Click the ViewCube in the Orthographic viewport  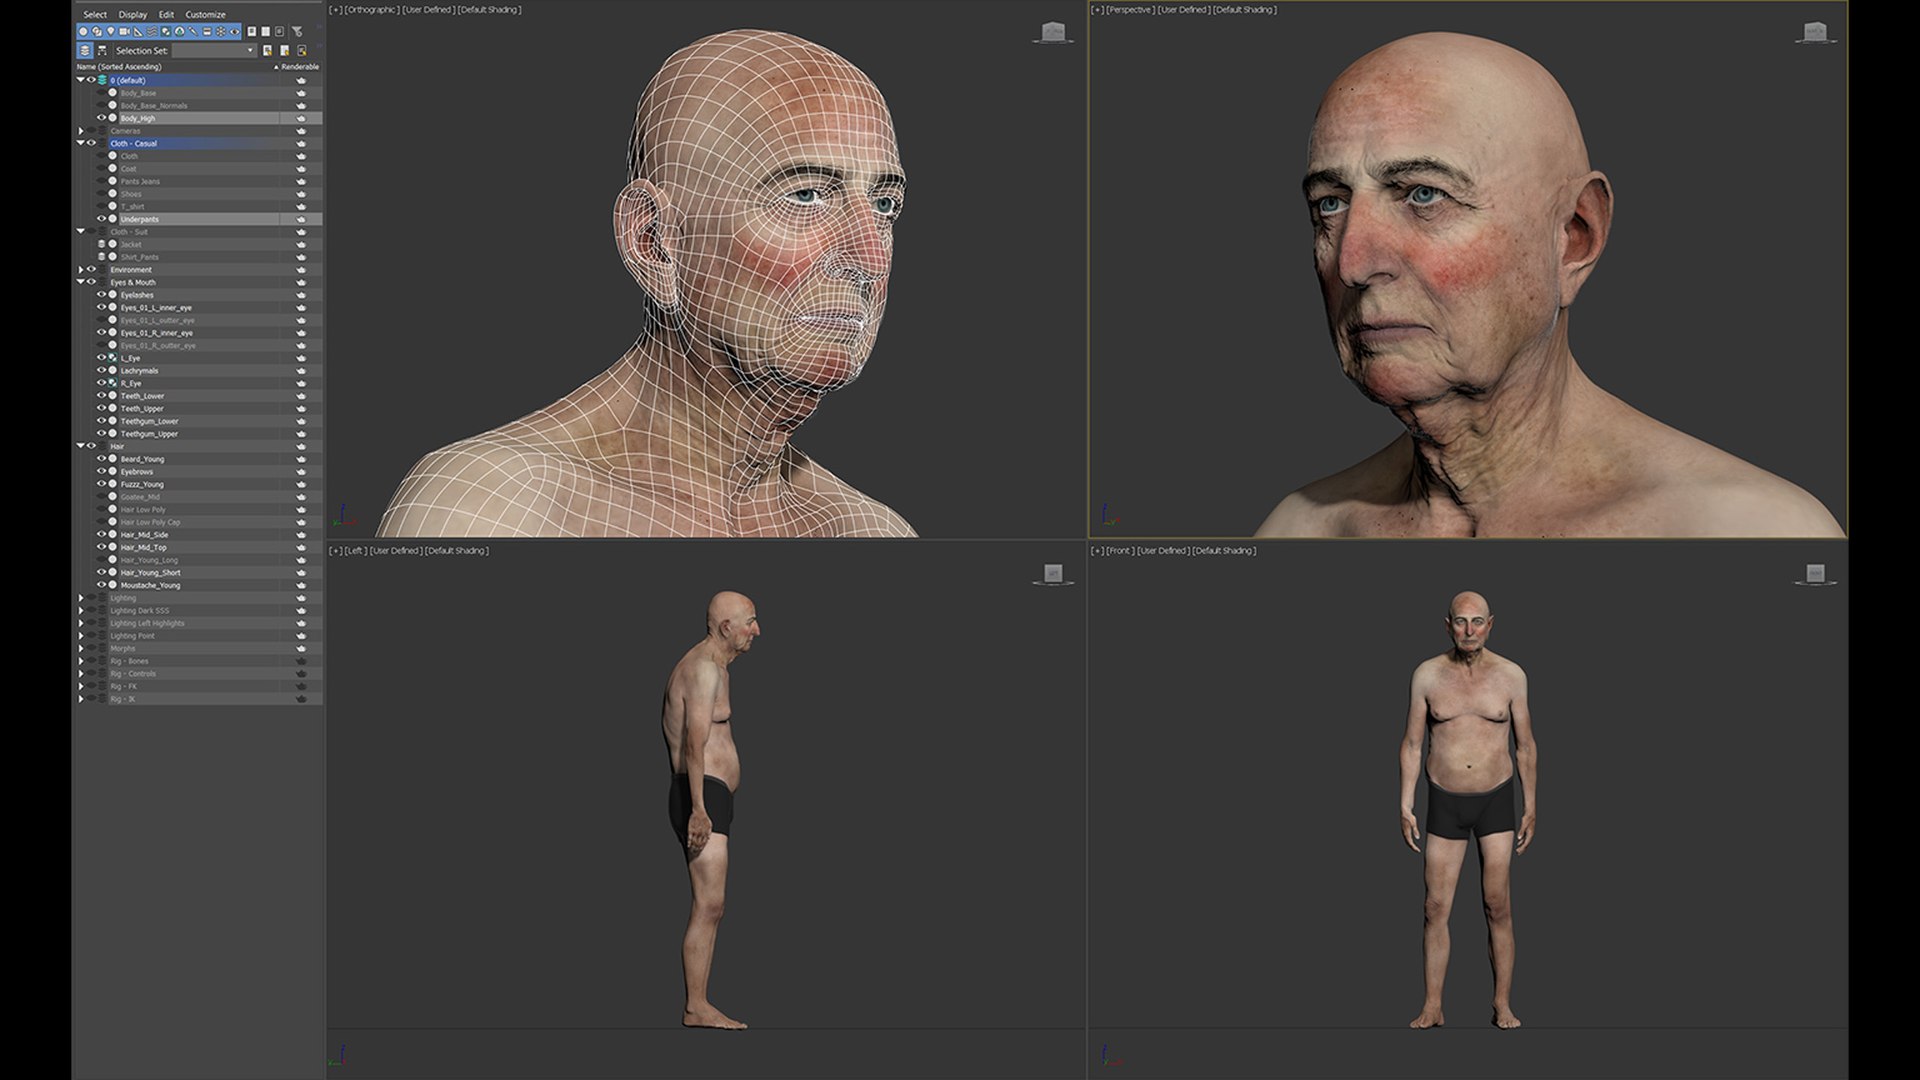click(x=1053, y=33)
